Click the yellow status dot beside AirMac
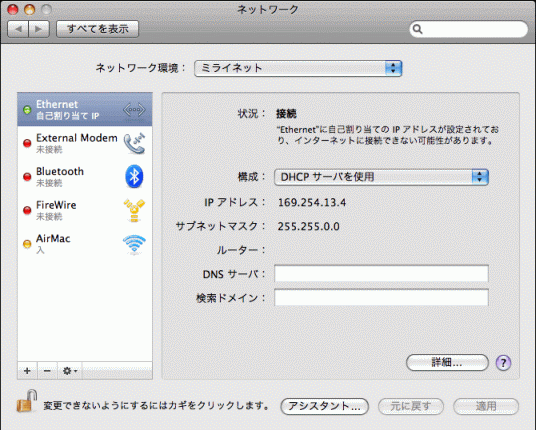The height and width of the screenshot is (430, 536). (x=27, y=244)
